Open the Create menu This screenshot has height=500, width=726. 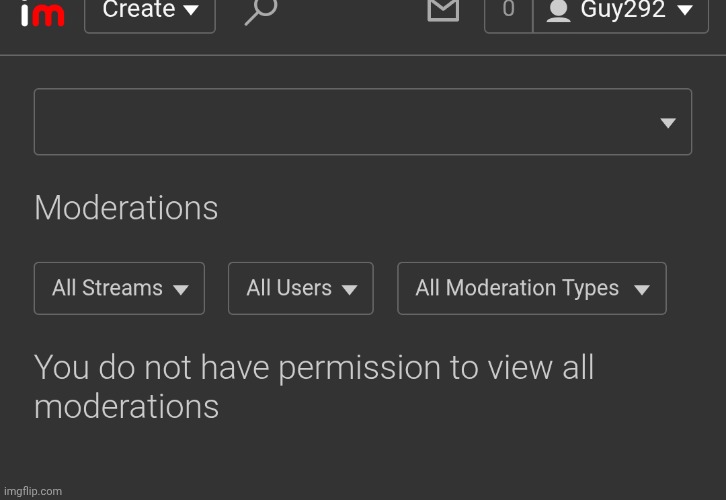pos(149,12)
